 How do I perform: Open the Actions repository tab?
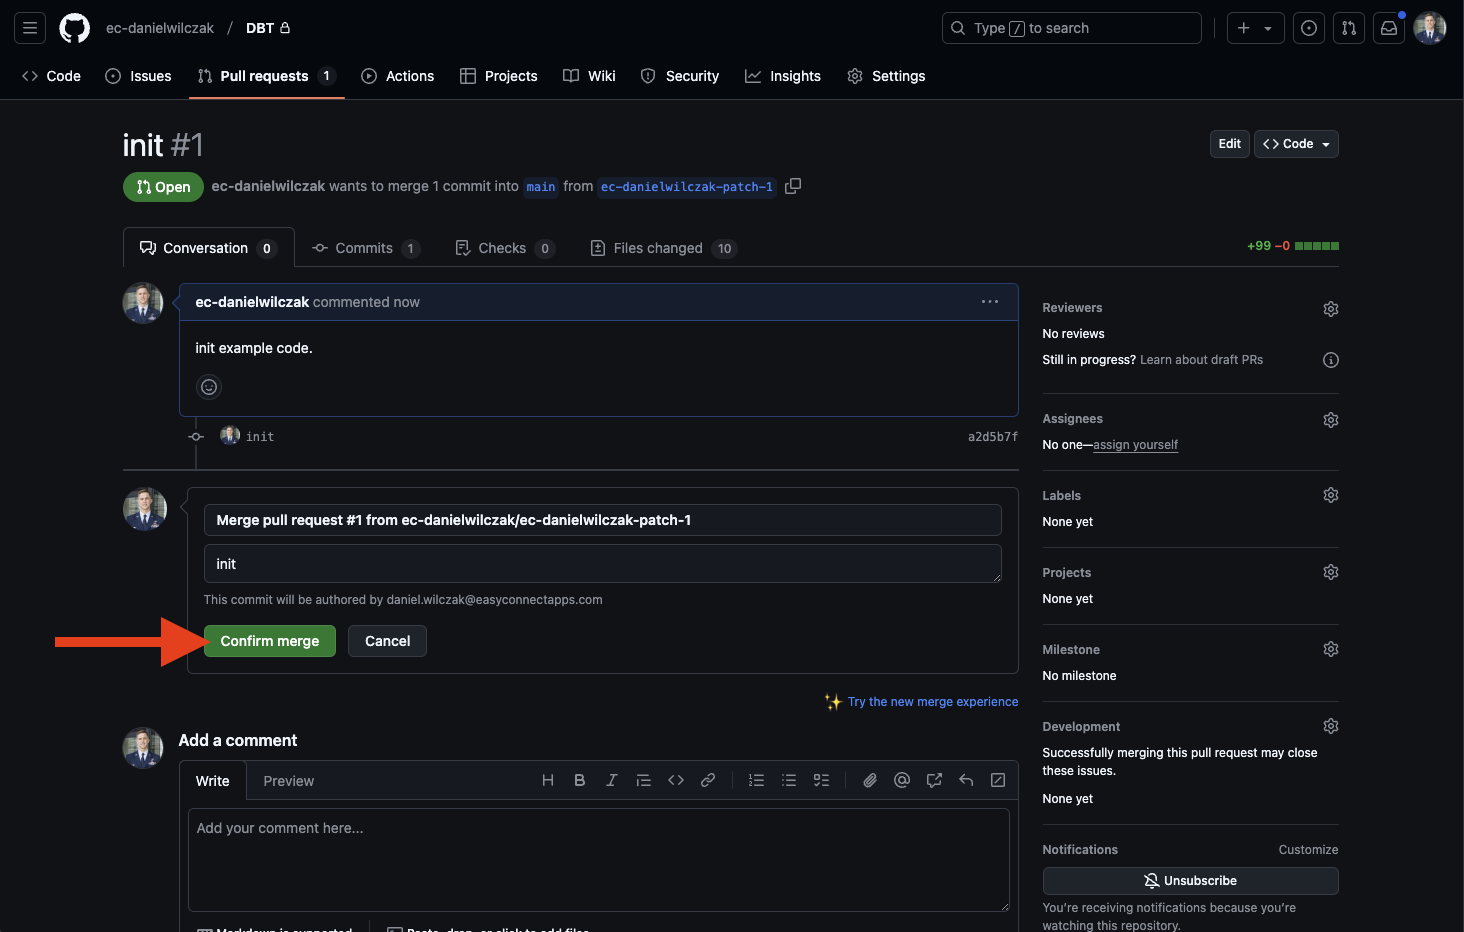click(398, 76)
